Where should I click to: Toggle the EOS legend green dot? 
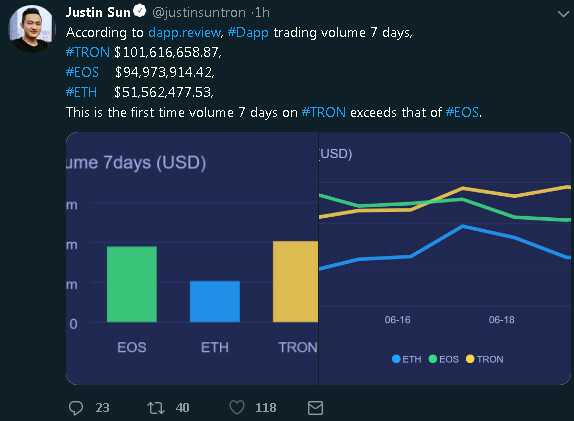pos(433,359)
